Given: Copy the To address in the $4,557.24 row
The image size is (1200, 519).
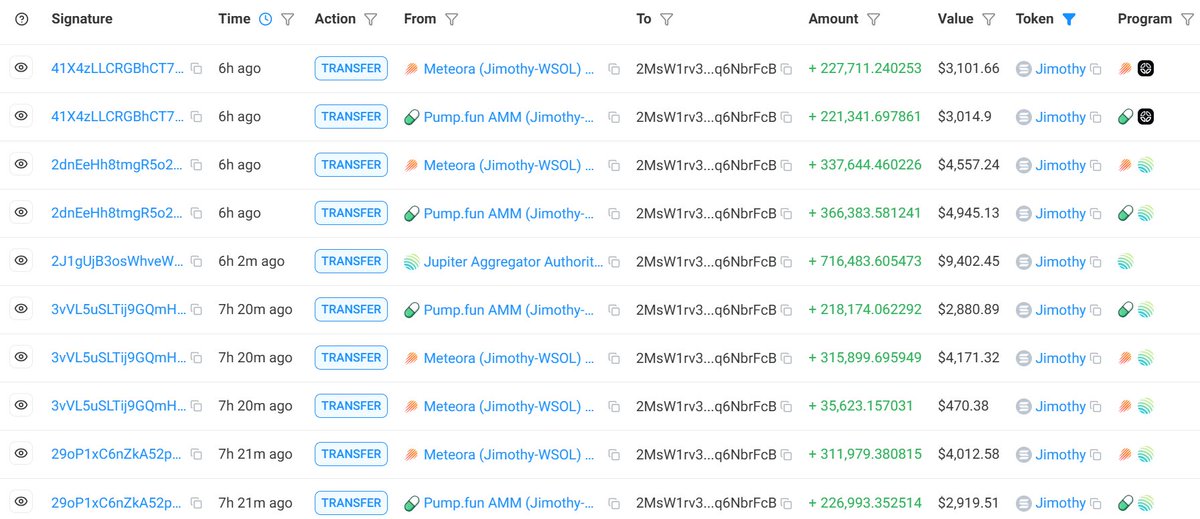Looking at the screenshot, I should point(787,165).
